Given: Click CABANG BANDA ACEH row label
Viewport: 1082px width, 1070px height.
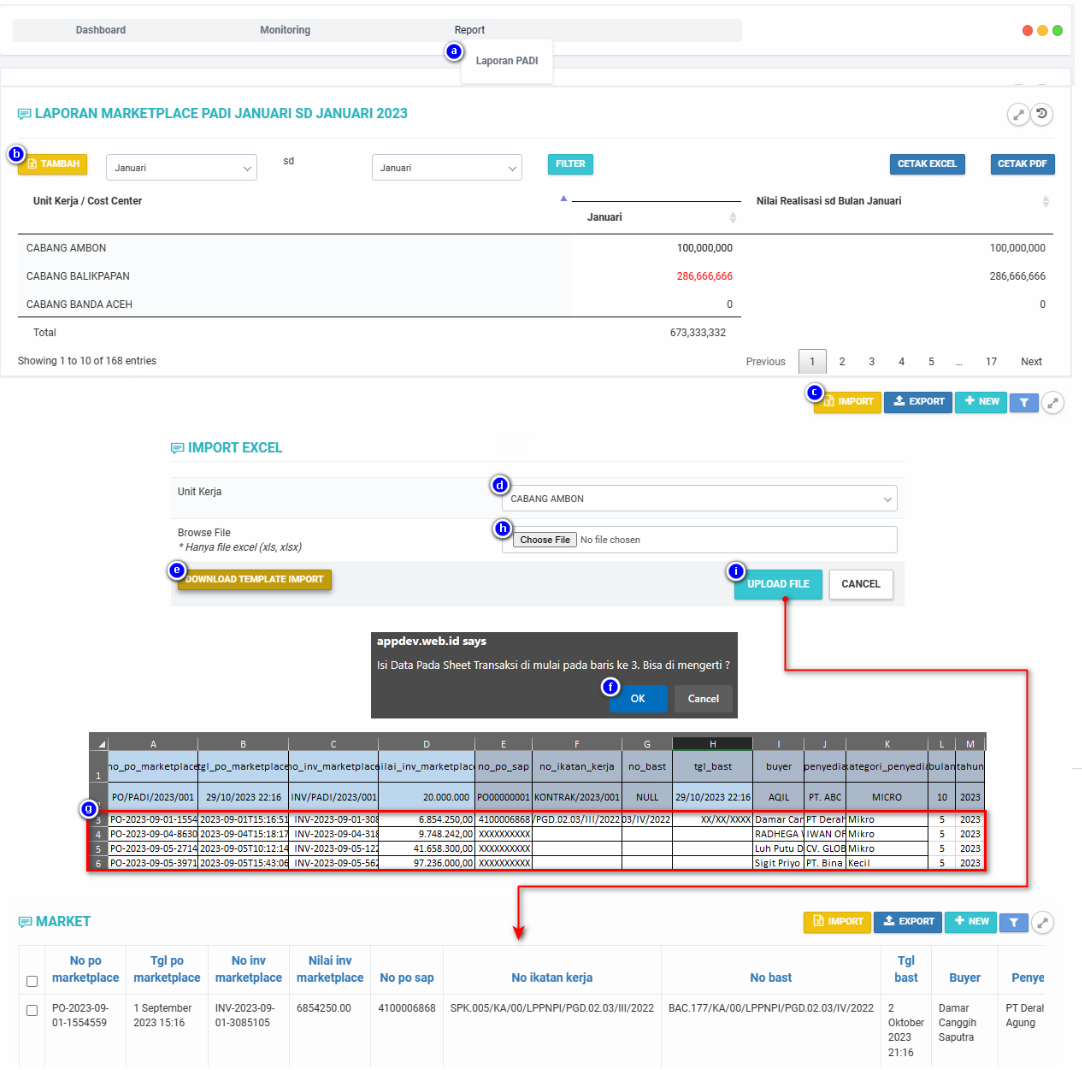Looking at the screenshot, I should pyautogui.click(x=79, y=304).
